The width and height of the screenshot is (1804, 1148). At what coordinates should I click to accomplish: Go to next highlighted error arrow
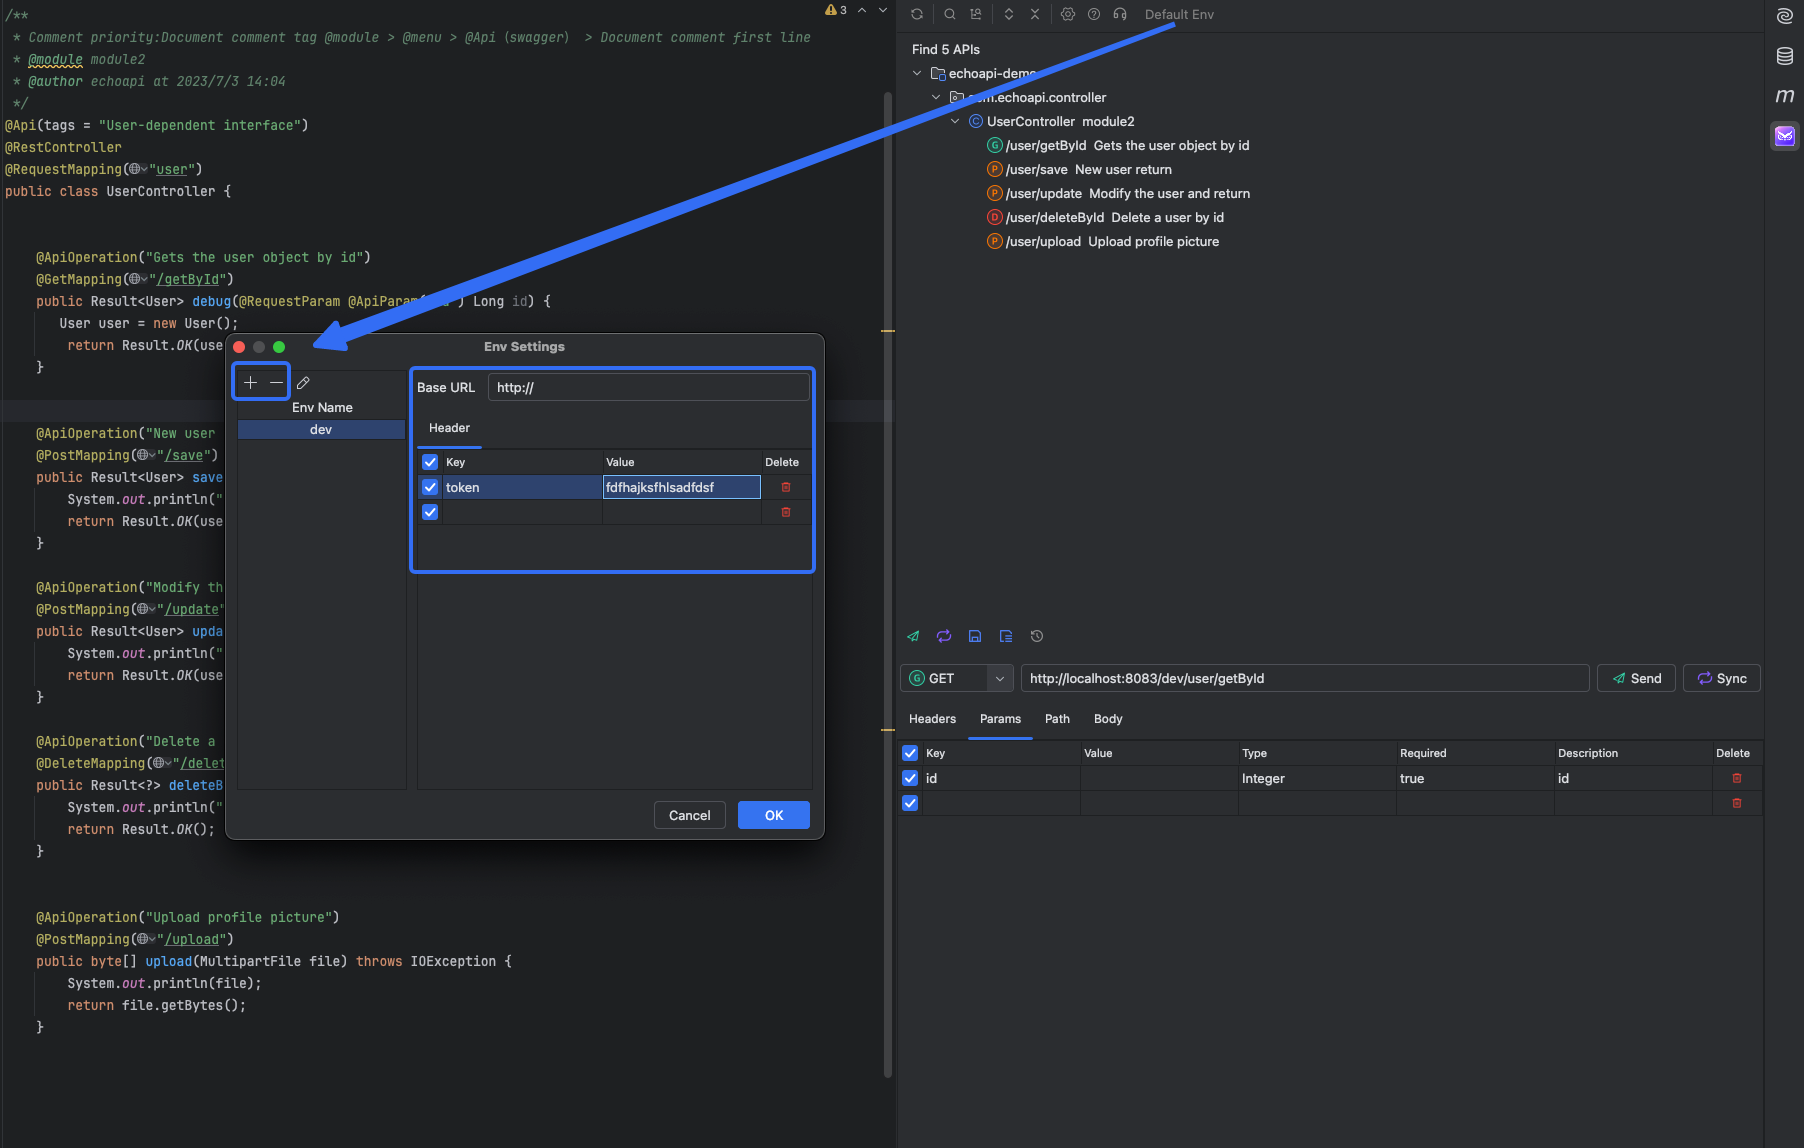tap(883, 10)
